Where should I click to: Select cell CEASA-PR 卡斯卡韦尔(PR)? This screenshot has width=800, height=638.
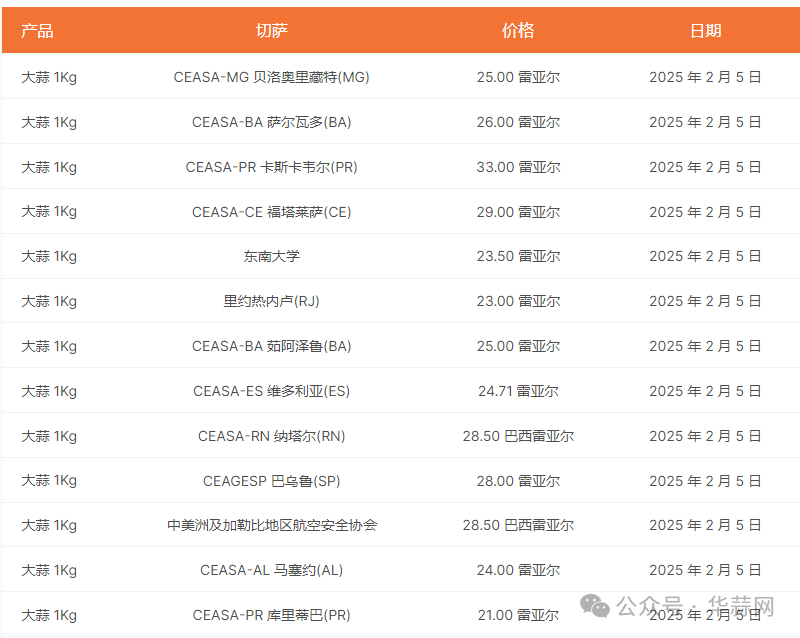[x=271, y=167]
